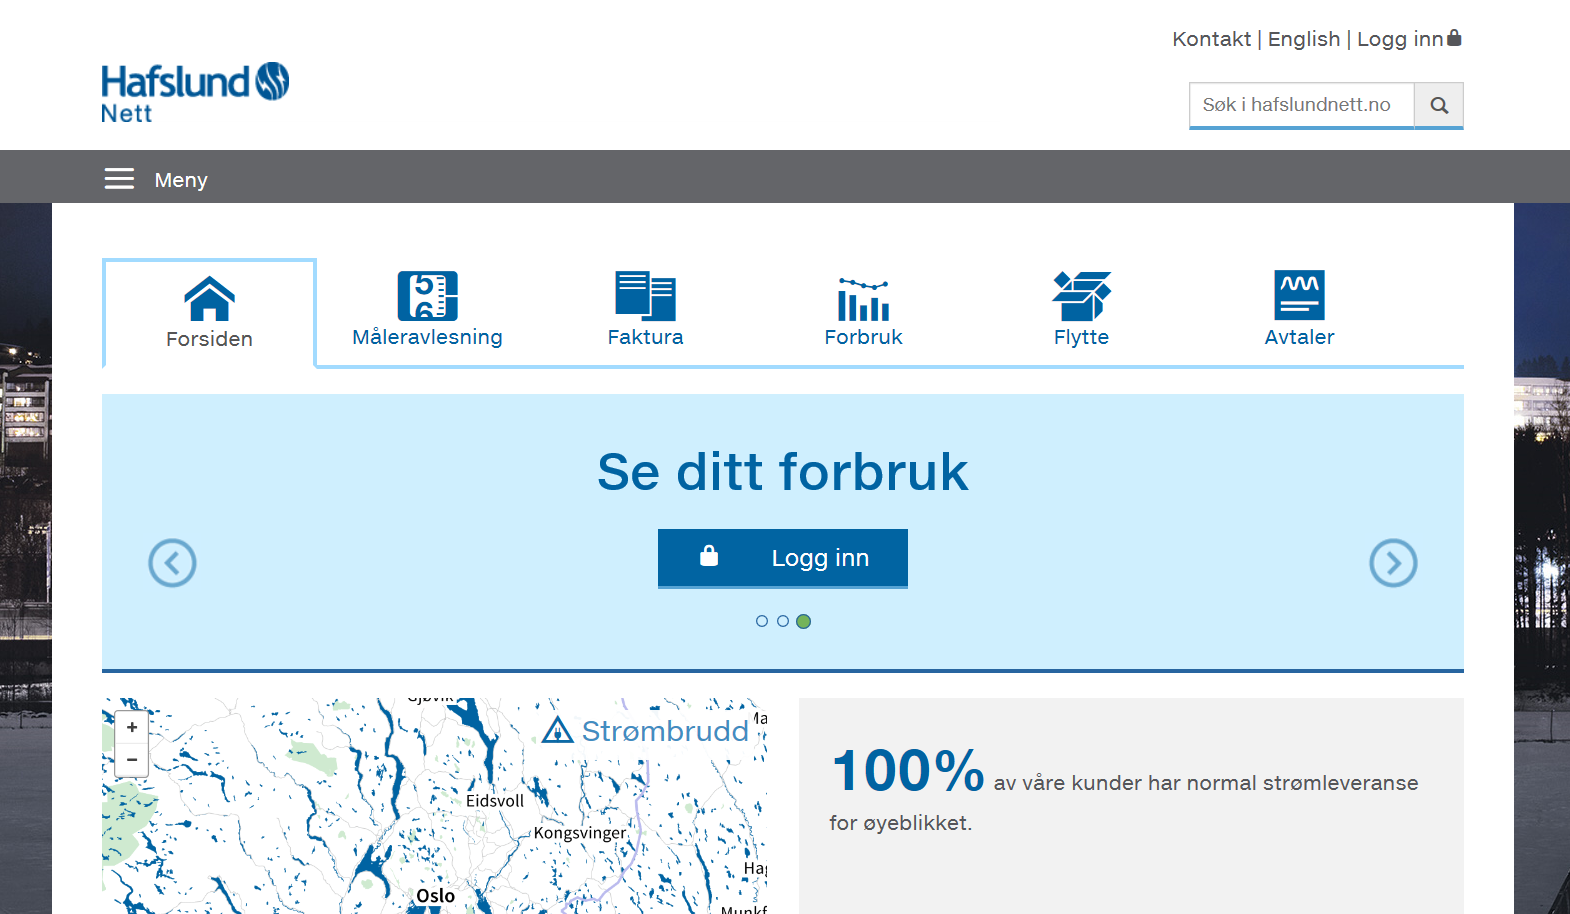Select the first carousel dot
This screenshot has height=914, width=1570.
tap(762, 621)
